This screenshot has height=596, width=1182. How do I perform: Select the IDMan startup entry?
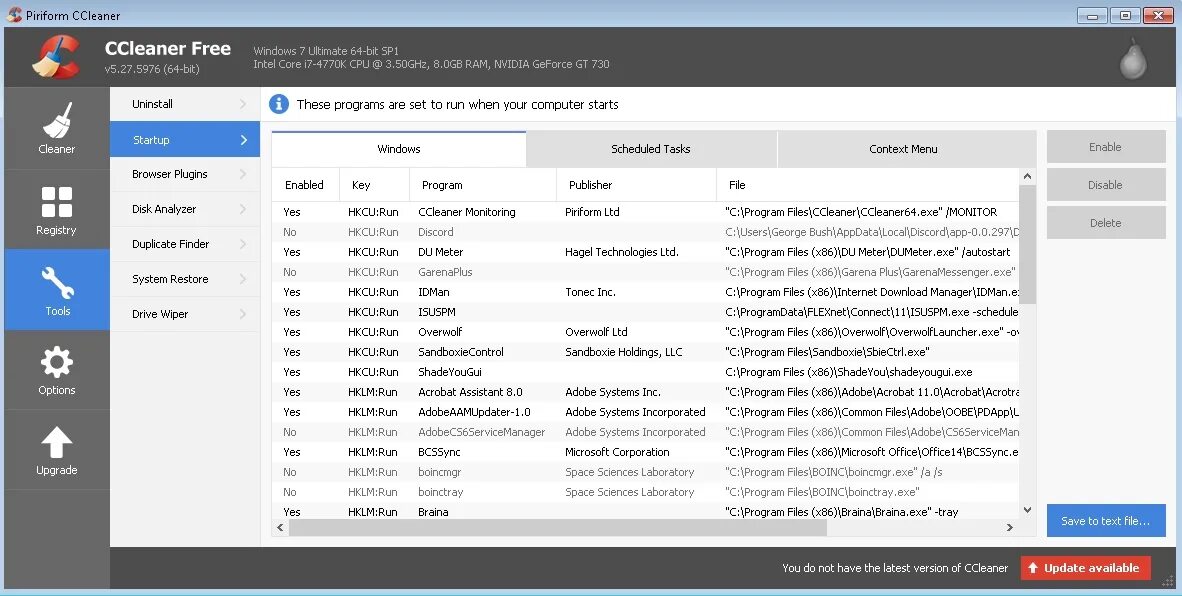click(645, 292)
